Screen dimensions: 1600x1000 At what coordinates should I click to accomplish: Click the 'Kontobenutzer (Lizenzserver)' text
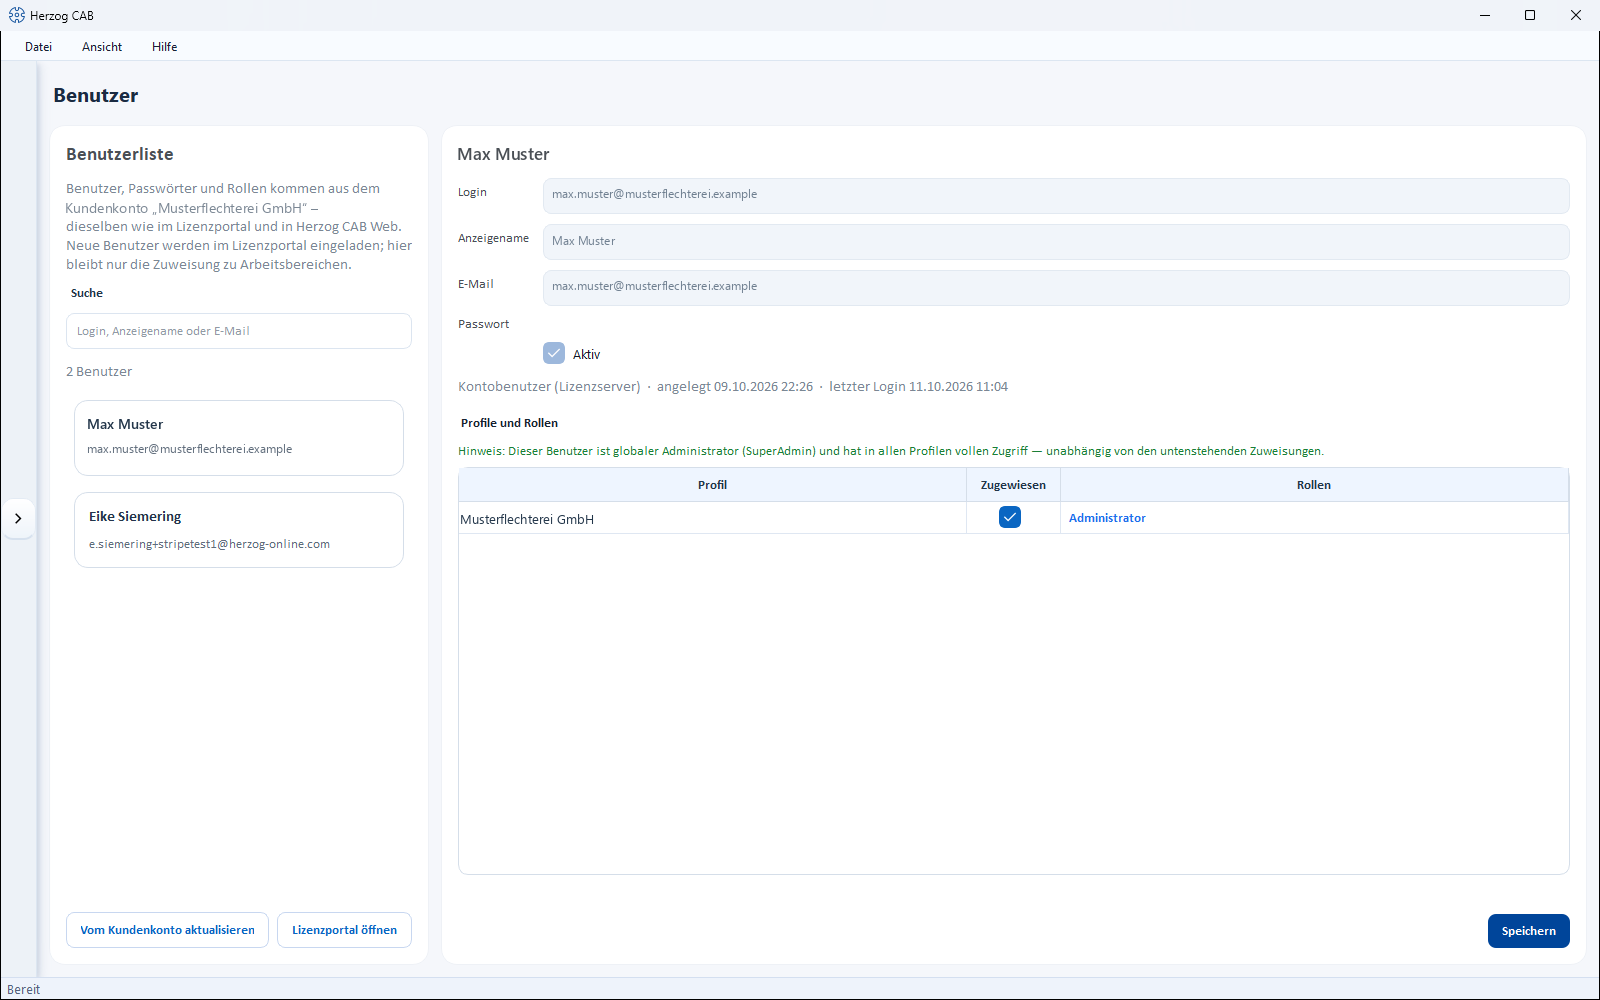[x=549, y=387]
